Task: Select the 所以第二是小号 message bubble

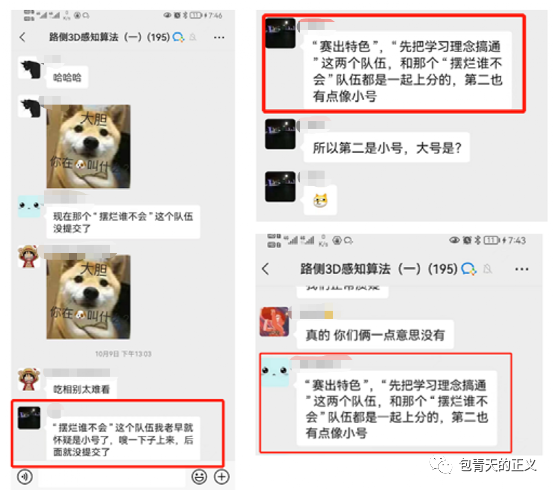Action: point(387,148)
